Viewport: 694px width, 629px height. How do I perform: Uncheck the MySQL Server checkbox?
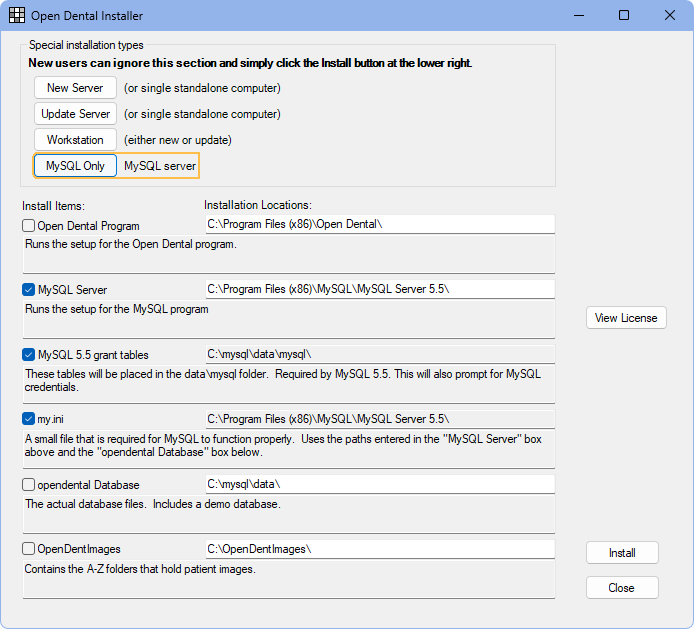(28, 290)
